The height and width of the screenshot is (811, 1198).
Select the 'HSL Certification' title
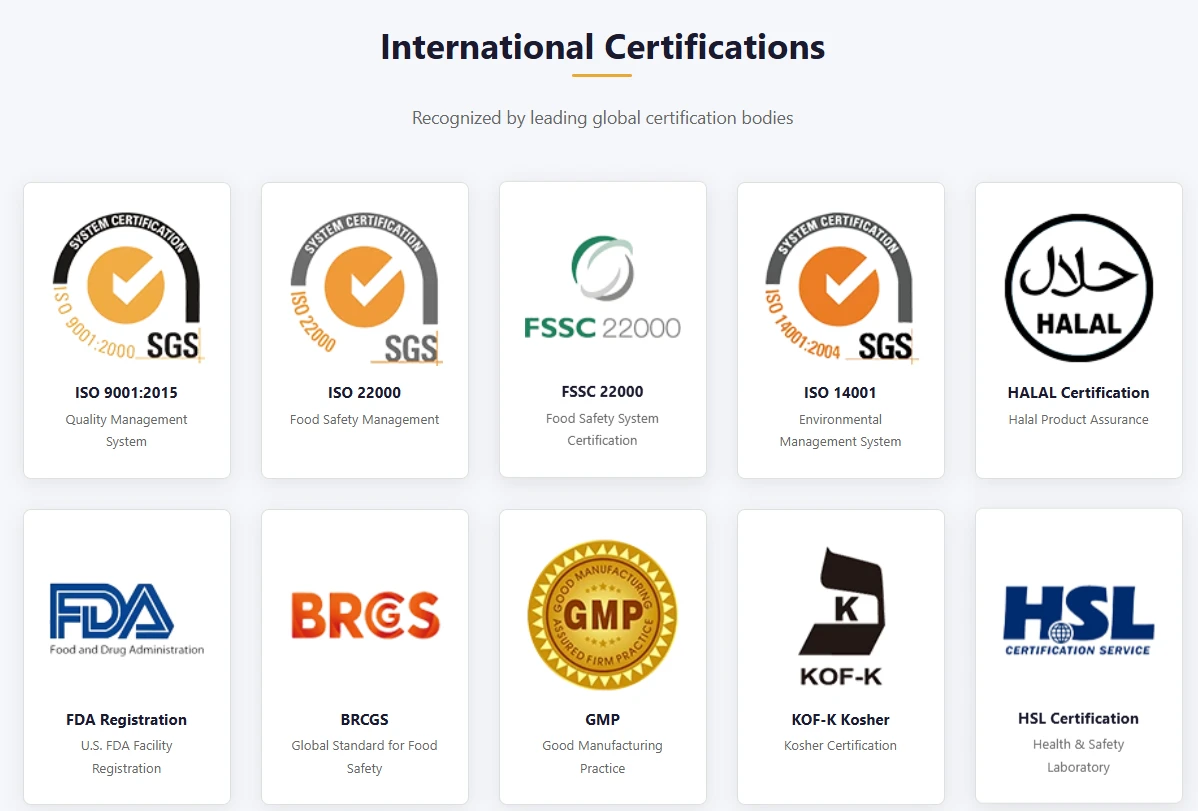tap(1078, 719)
